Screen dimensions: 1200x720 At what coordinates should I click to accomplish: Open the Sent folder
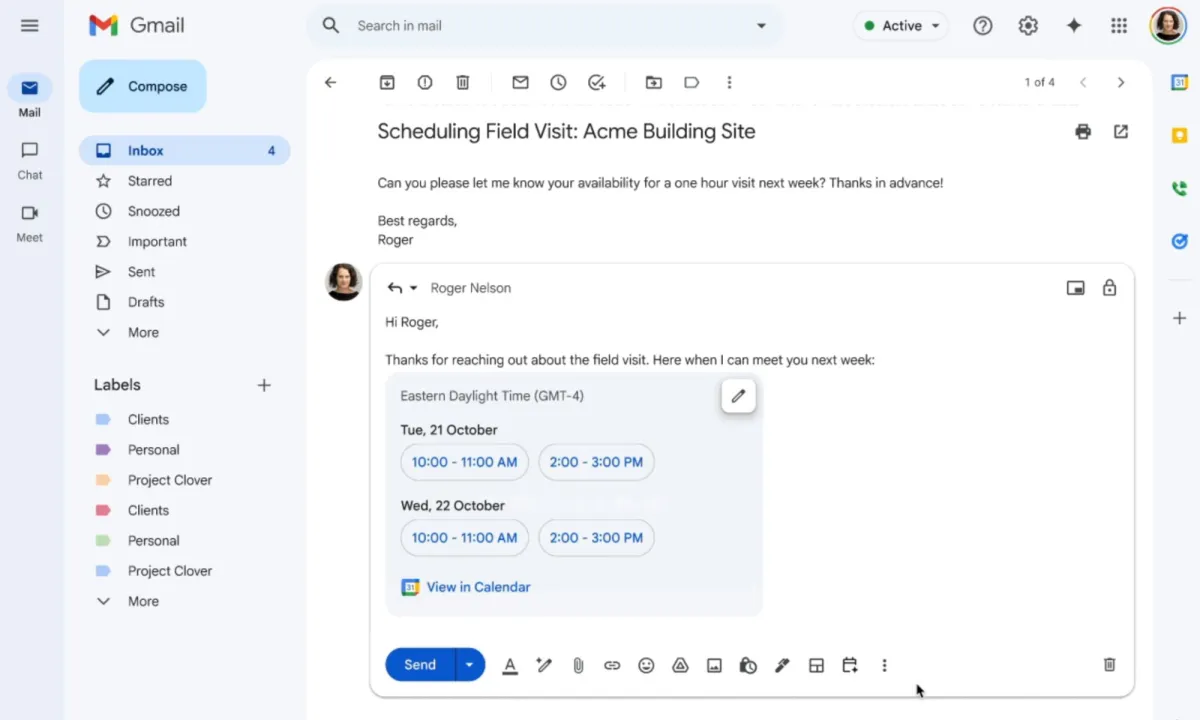pos(141,272)
